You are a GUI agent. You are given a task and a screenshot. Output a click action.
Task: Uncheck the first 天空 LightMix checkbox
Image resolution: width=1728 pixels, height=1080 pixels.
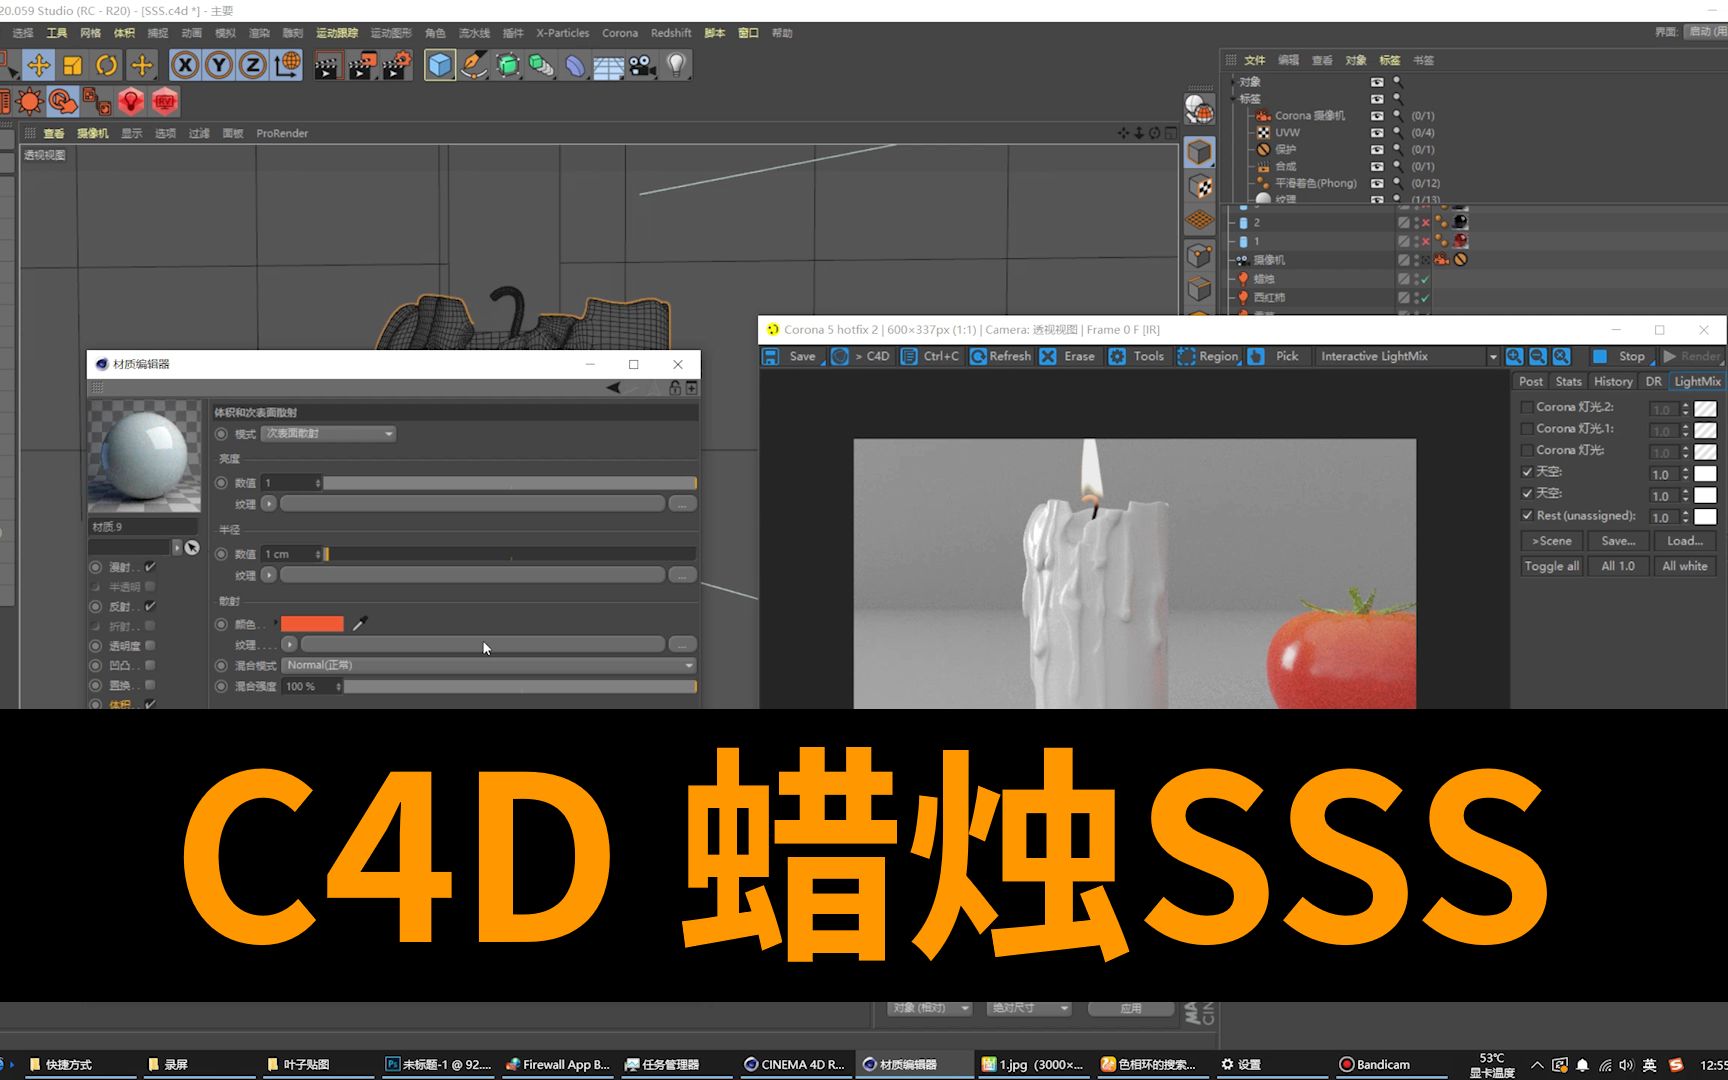click(1527, 472)
